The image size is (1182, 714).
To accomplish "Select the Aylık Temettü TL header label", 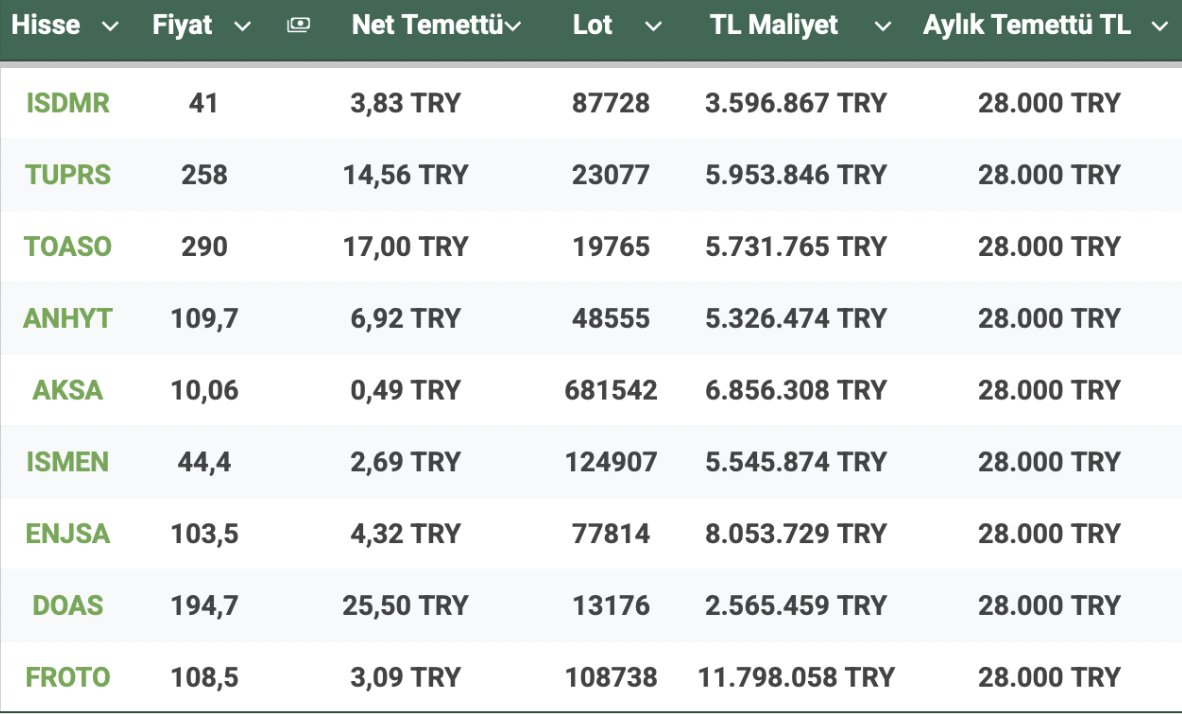I will (1027, 25).
